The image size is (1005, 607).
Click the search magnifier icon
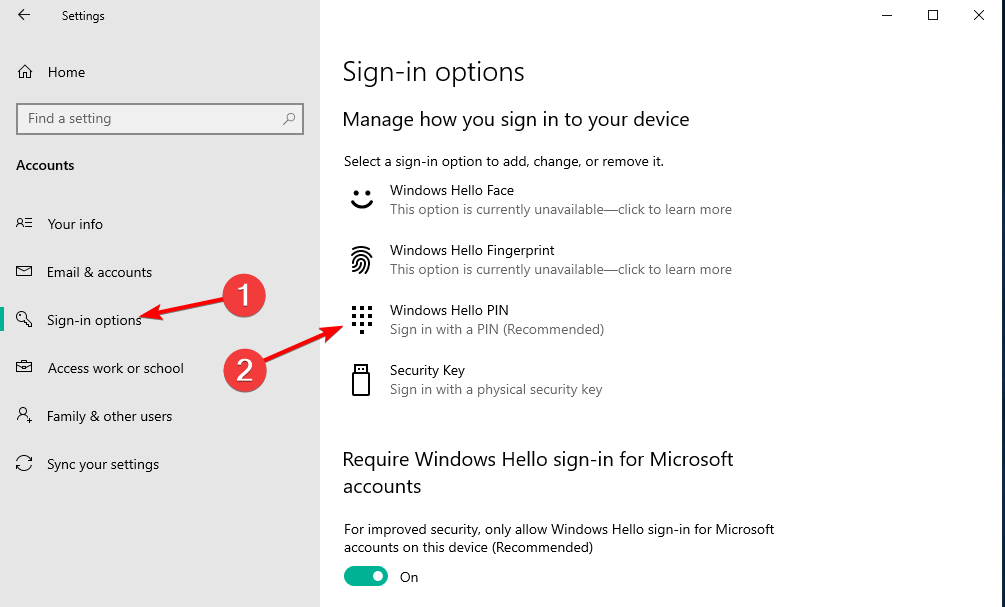click(289, 119)
